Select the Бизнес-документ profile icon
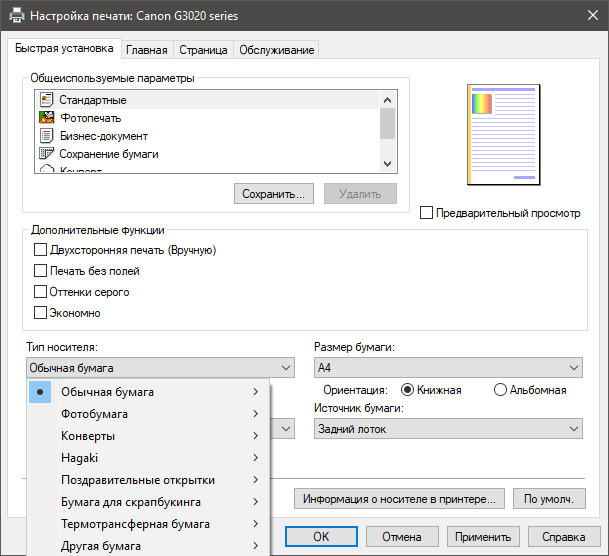Screen dimensions: 609x556 pyautogui.click(x=47, y=136)
